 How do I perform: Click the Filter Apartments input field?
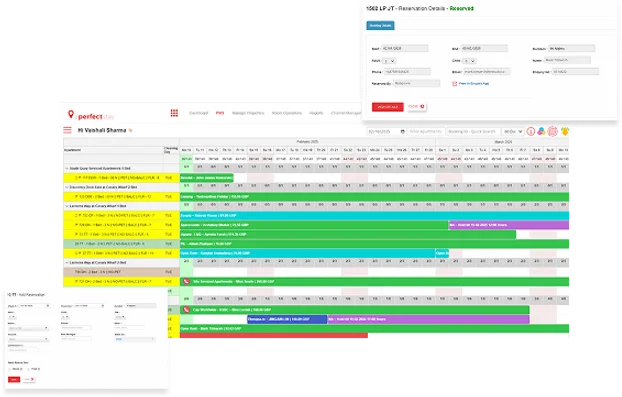tap(426, 131)
